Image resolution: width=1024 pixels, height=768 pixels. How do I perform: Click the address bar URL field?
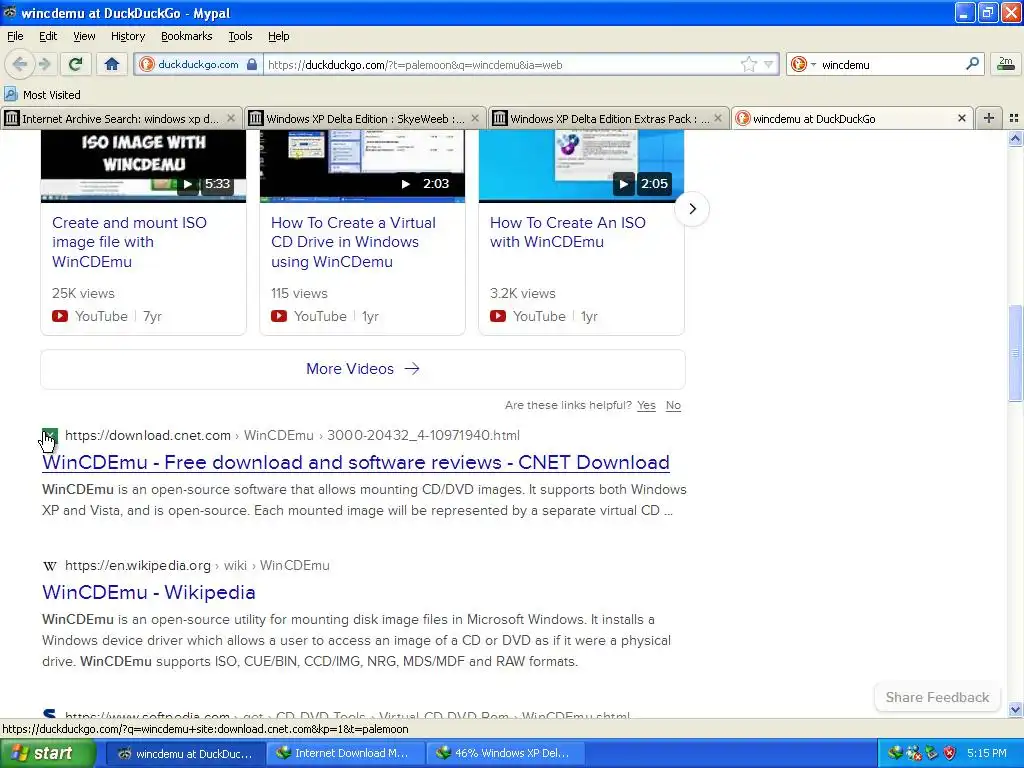[x=503, y=64]
